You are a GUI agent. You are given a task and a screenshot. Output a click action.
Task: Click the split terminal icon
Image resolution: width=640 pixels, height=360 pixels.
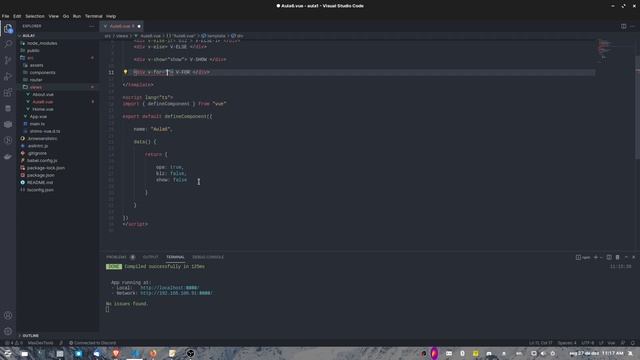(609, 257)
